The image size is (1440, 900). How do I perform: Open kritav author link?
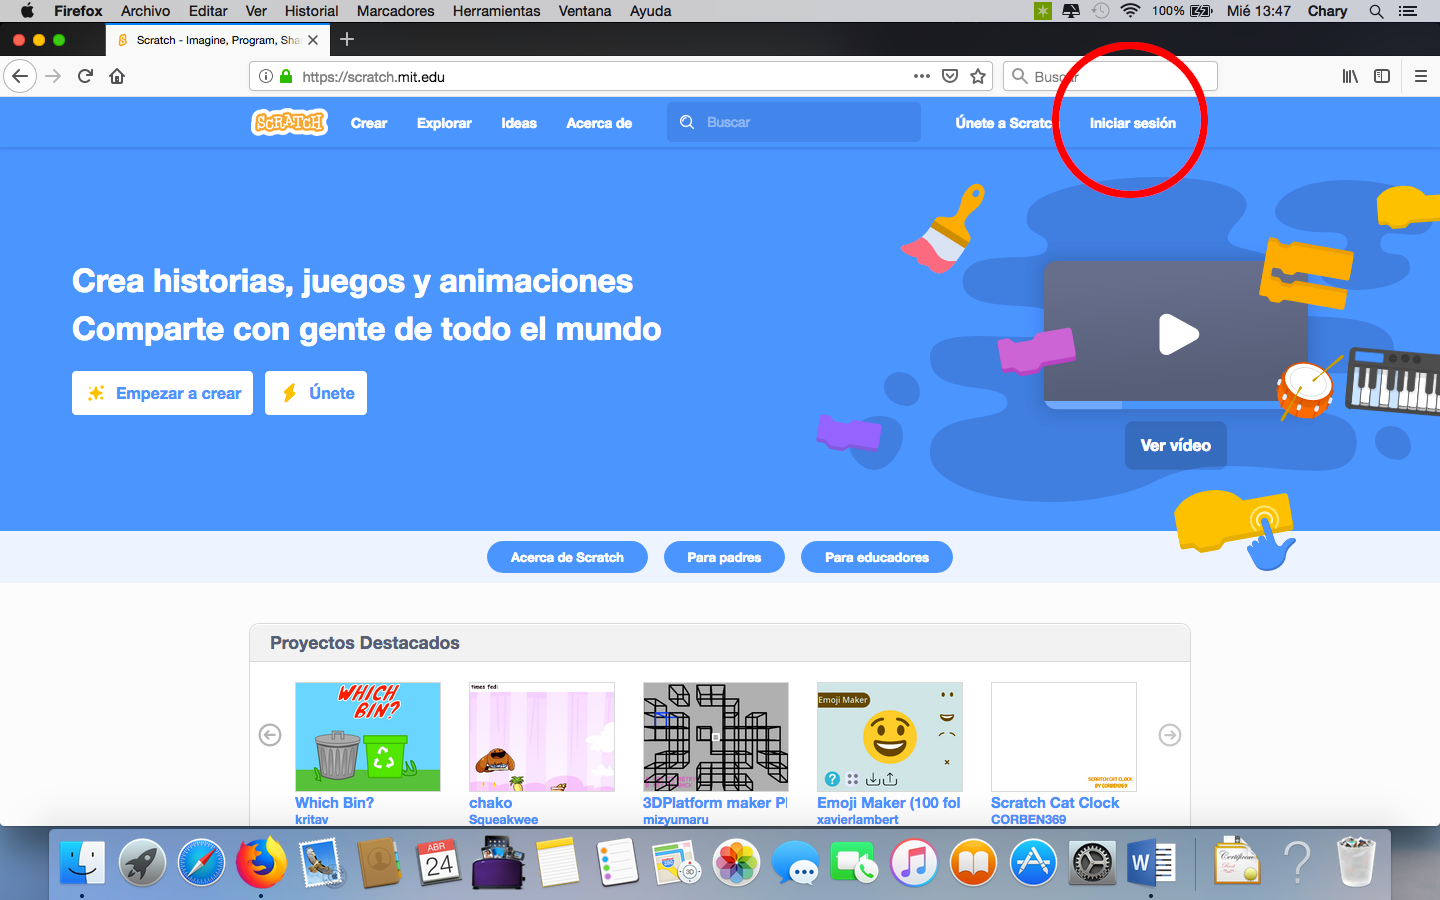312,819
